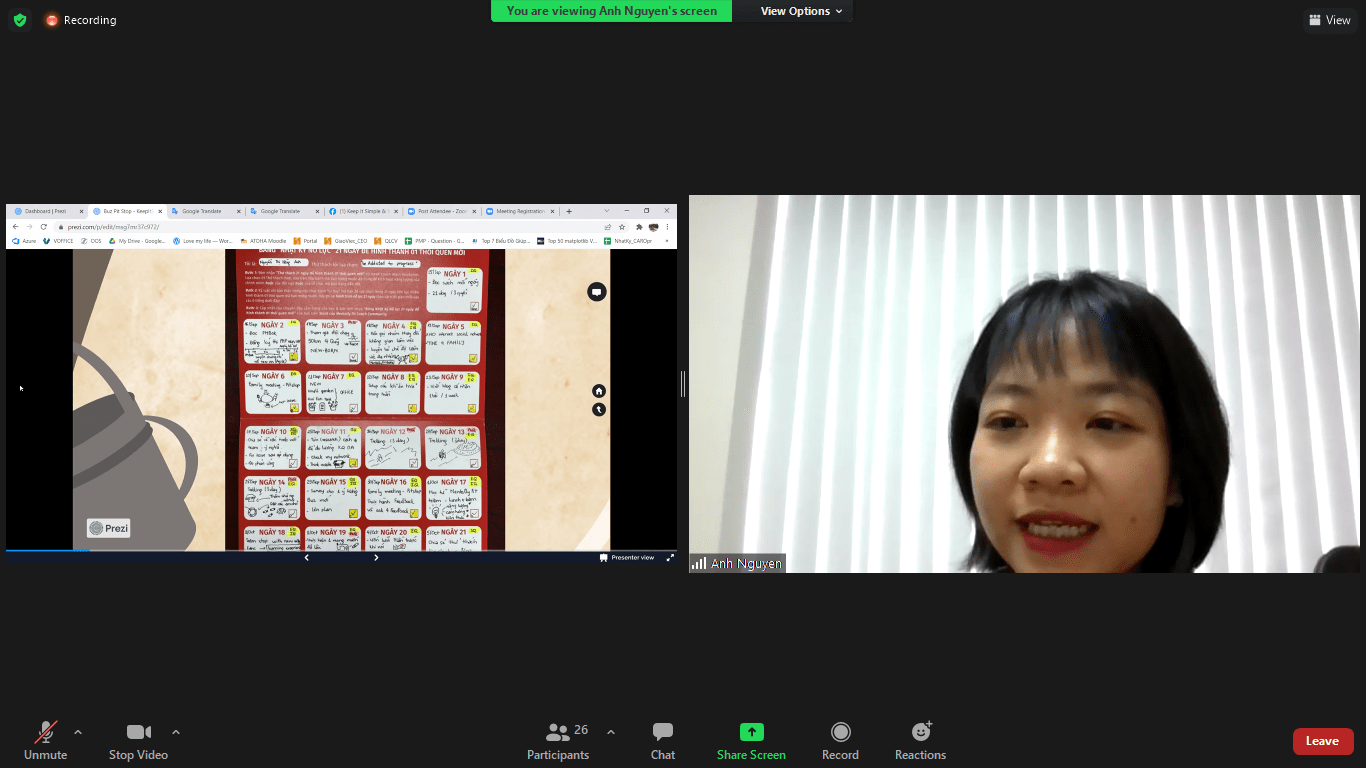1366x768 pixels.
Task: Click the green Share Screen icon
Action: [x=751, y=732]
